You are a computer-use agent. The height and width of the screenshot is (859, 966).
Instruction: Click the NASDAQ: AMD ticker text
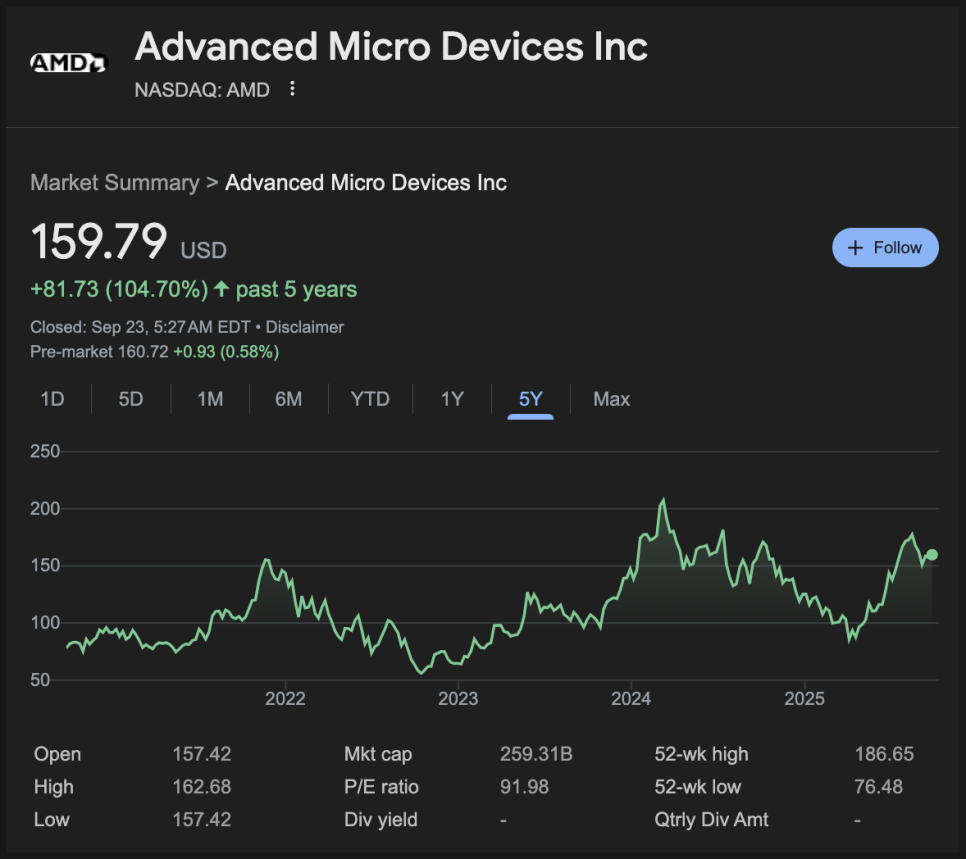point(202,90)
